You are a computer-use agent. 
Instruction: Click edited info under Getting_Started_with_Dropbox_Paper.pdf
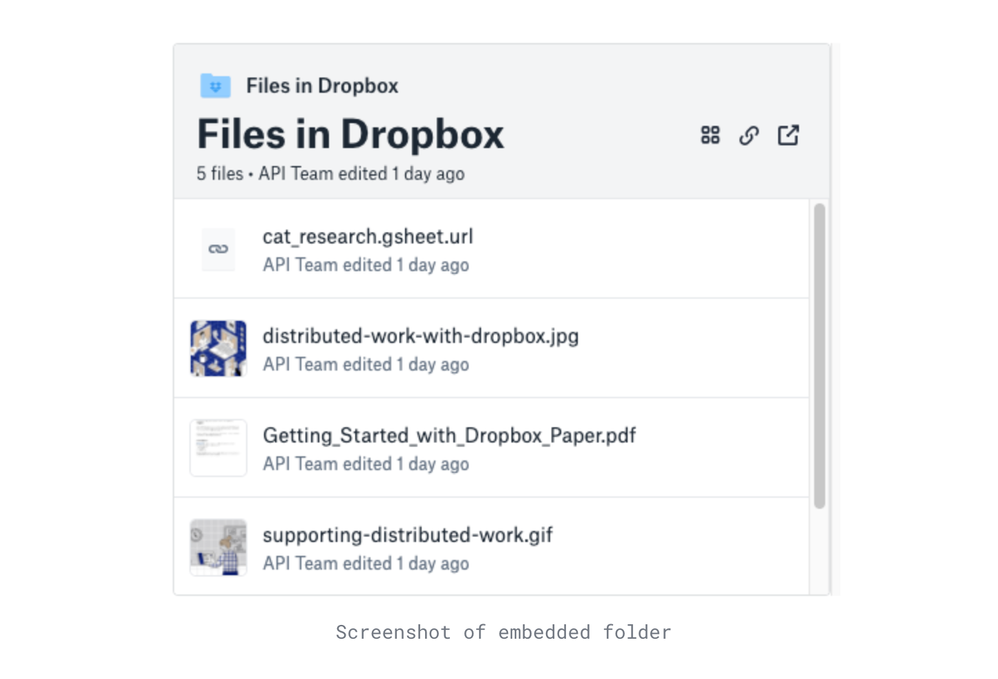point(366,464)
